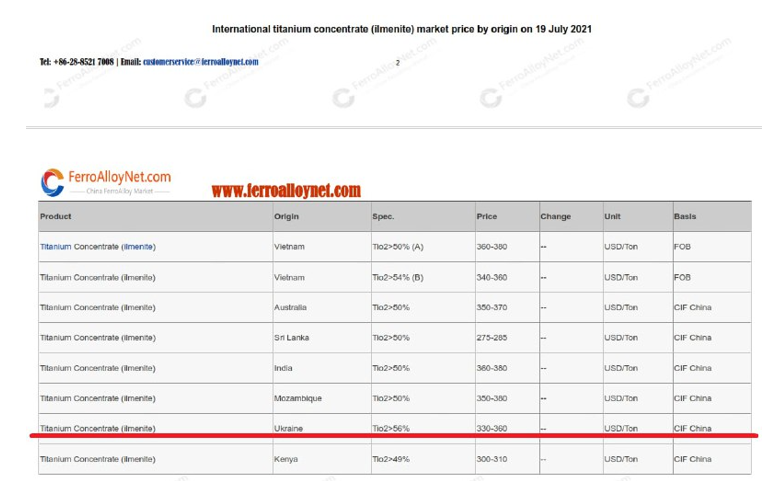Open the customerservice@ferroalloynet.com email link

[200, 62]
